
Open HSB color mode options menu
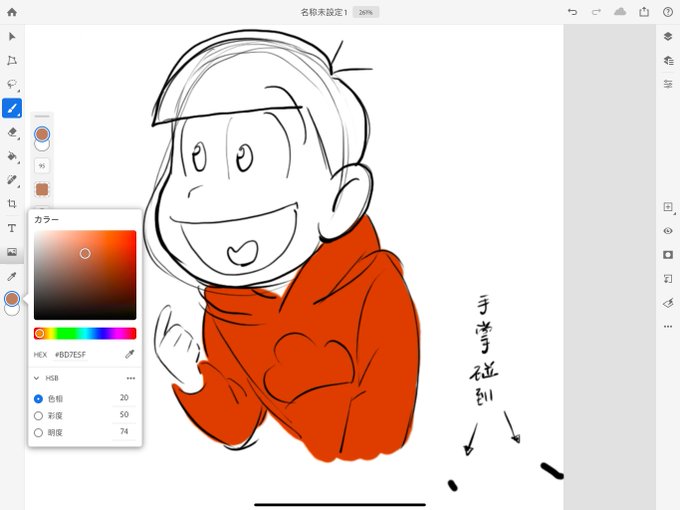131,378
